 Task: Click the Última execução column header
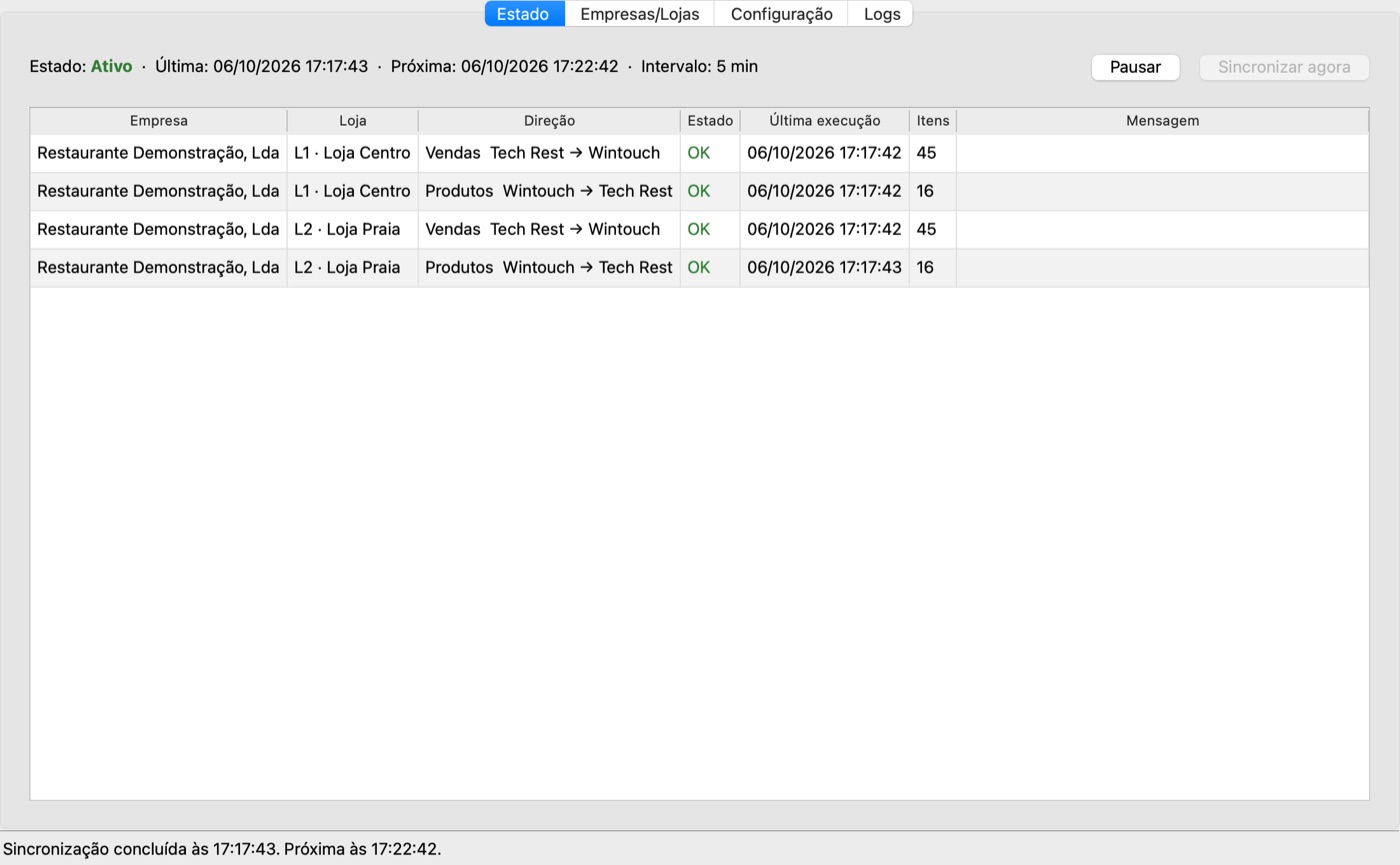click(824, 121)
